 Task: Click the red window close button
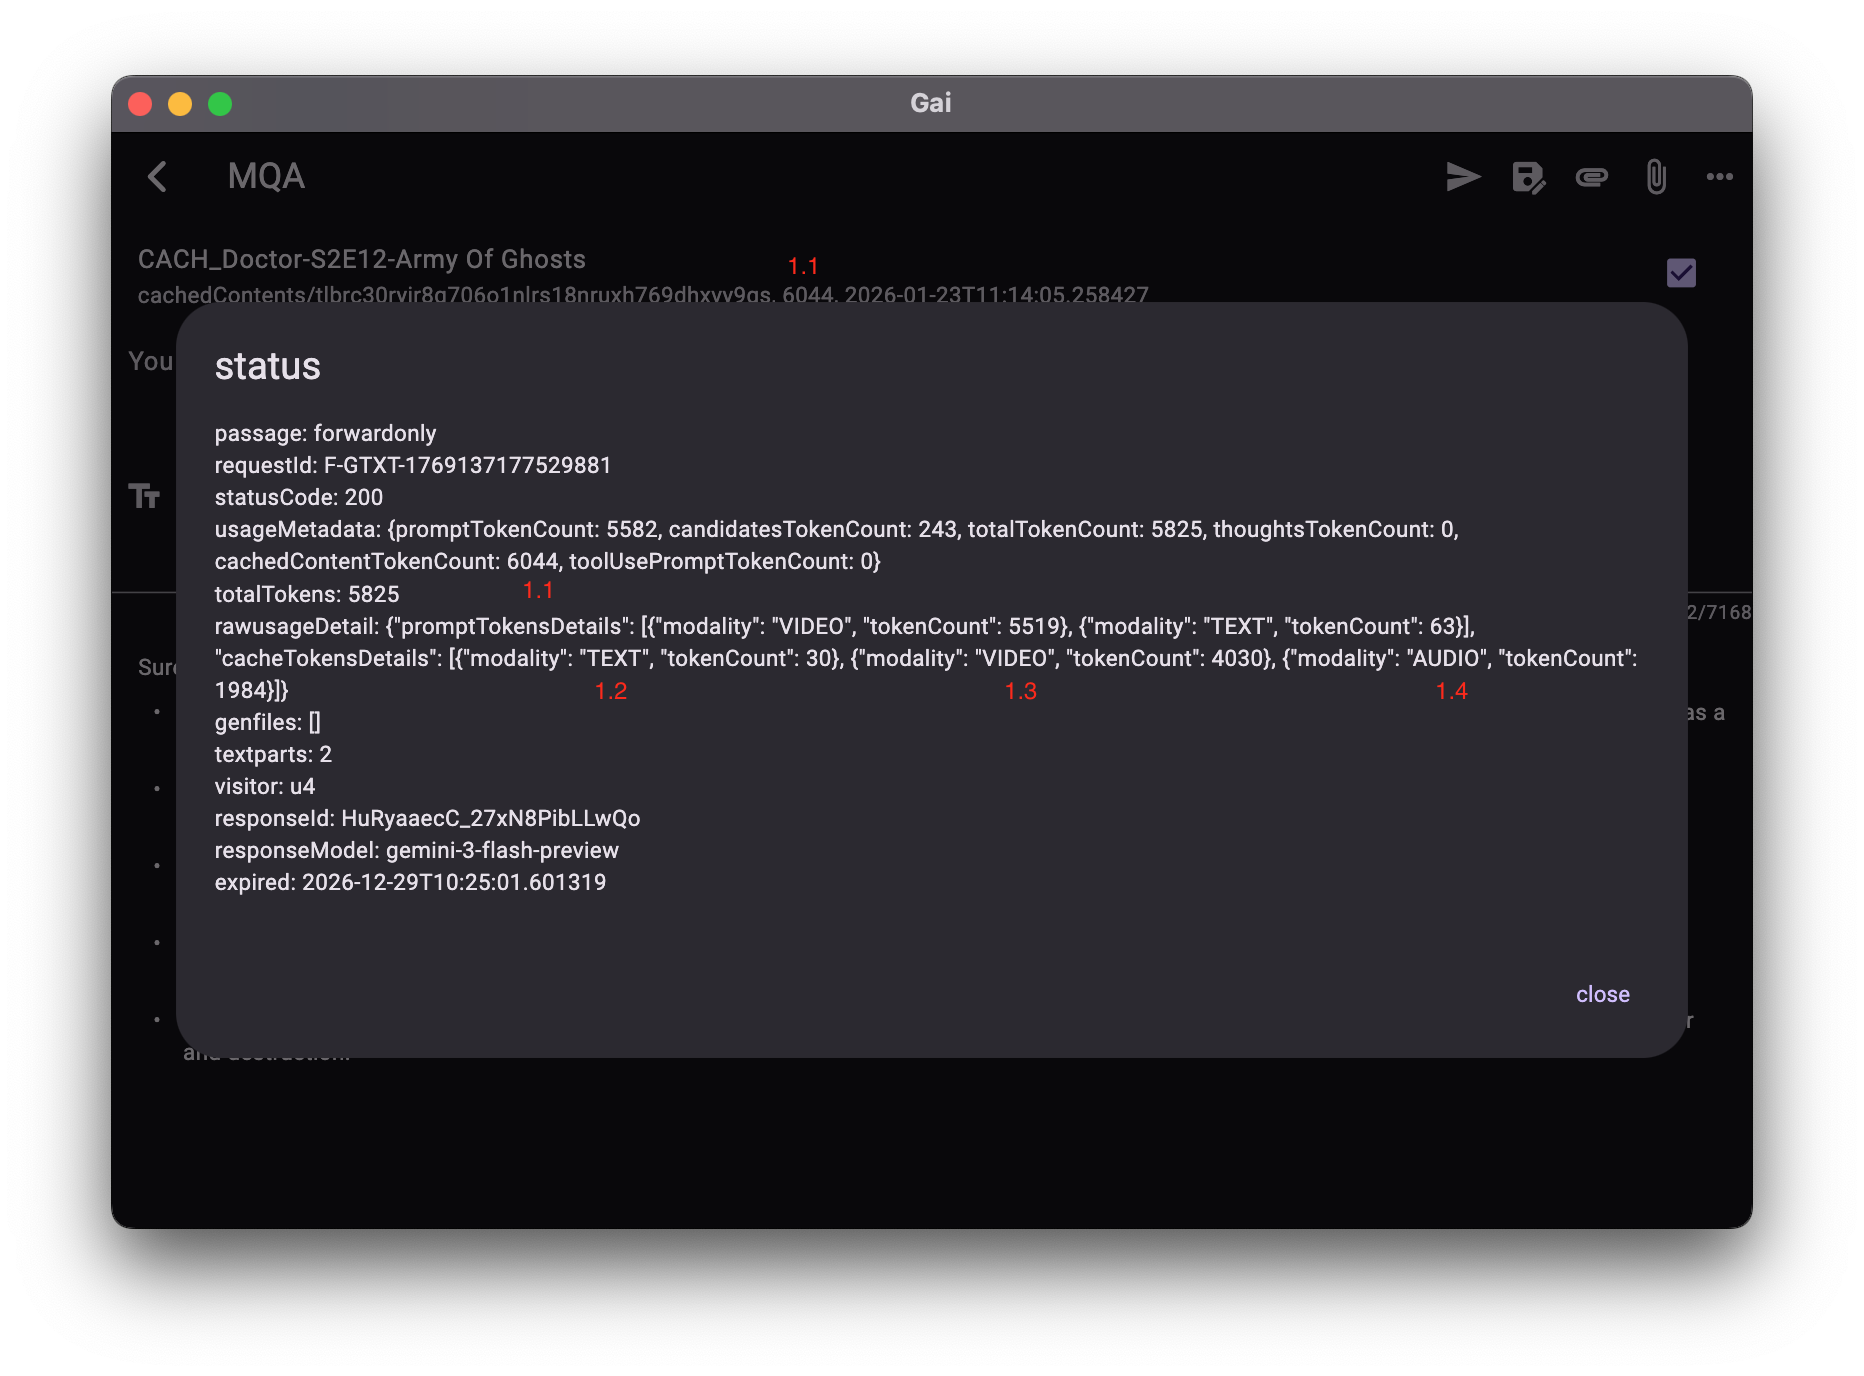[140, 104]
